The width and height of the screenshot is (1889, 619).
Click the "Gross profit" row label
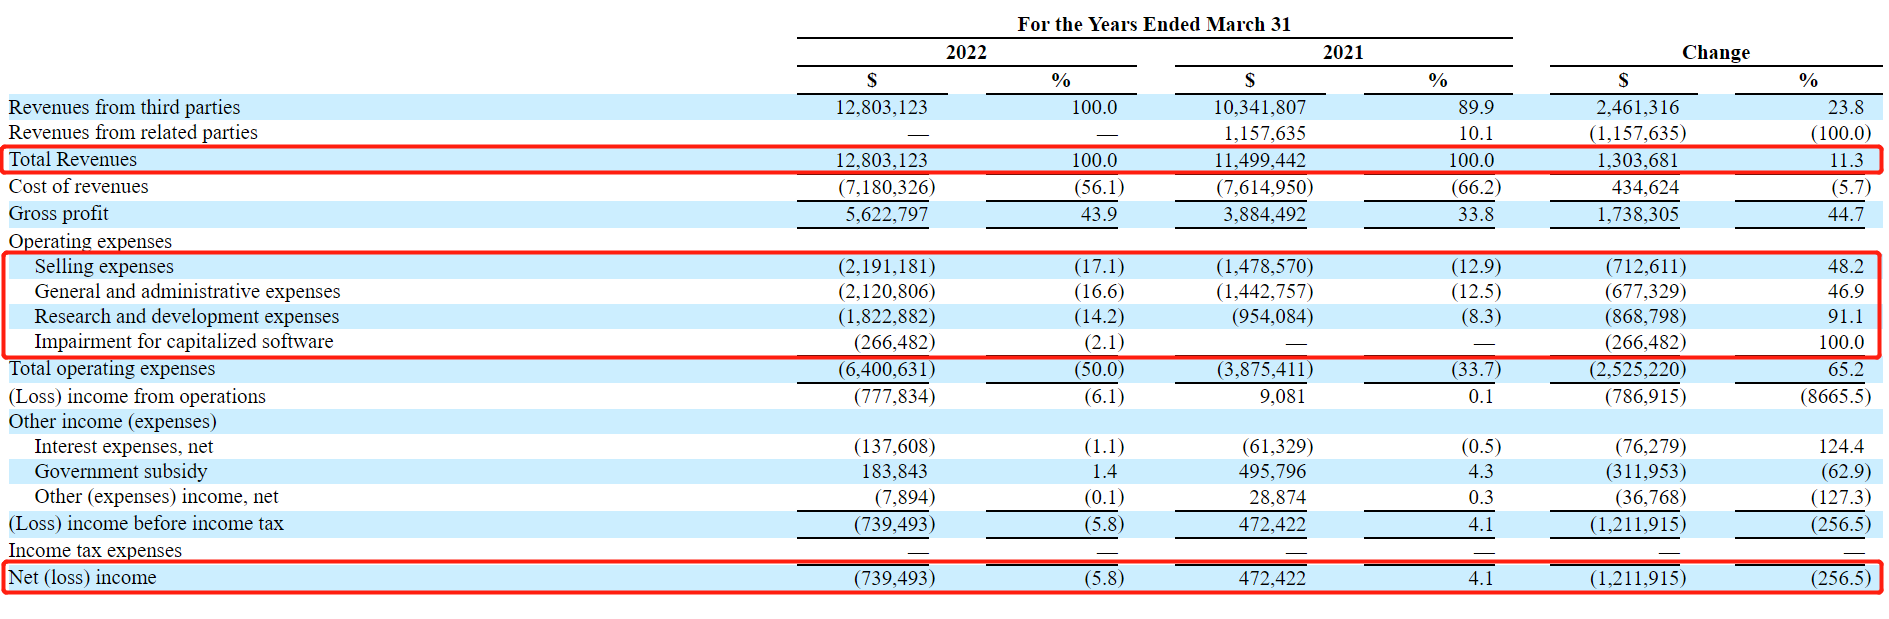tap(58, 214)
